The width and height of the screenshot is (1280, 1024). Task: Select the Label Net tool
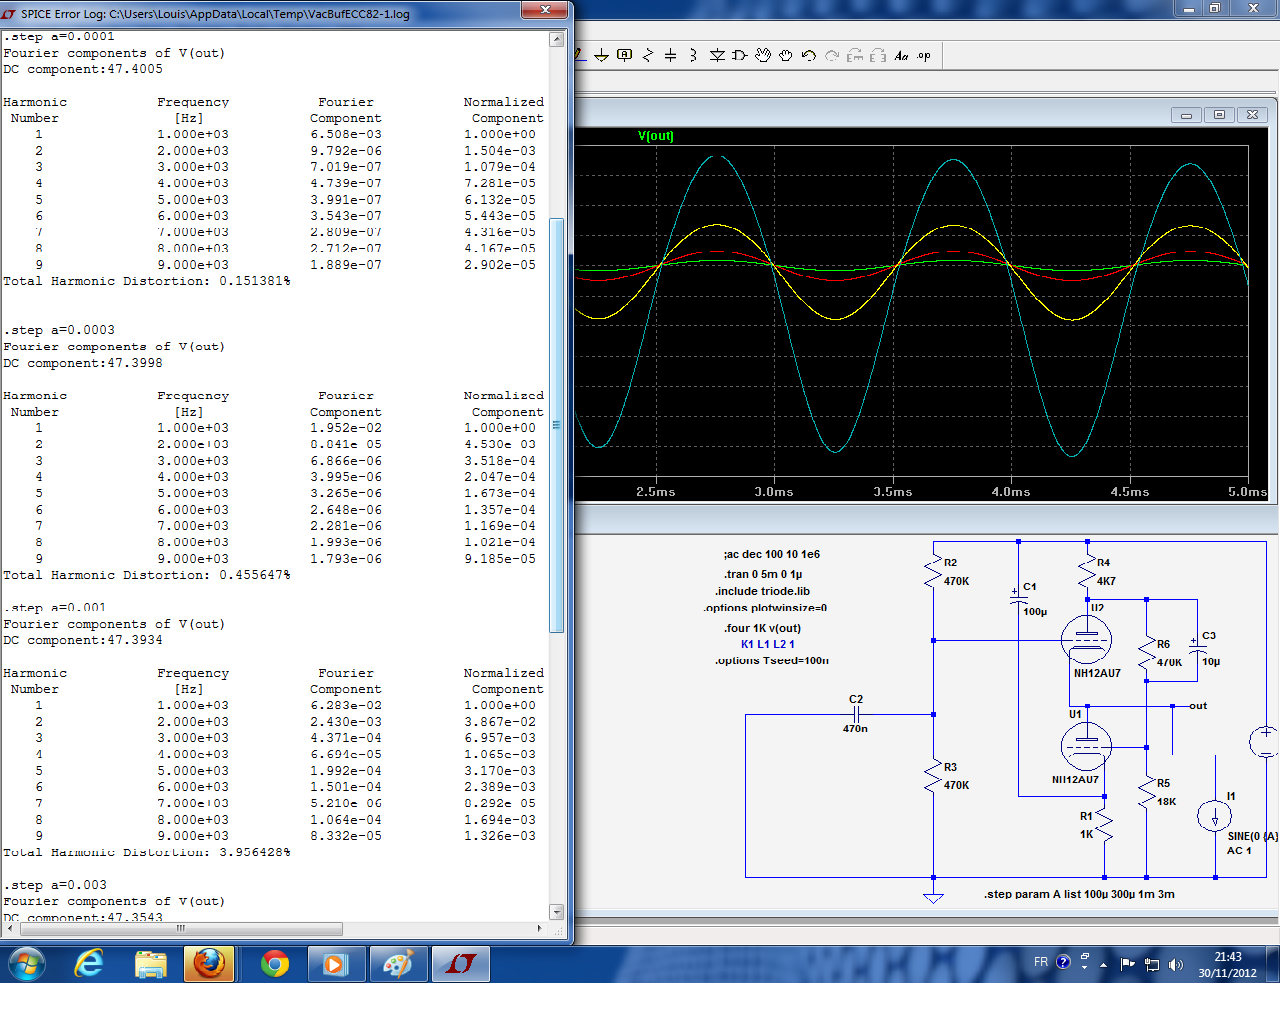[x=625, y=56]
